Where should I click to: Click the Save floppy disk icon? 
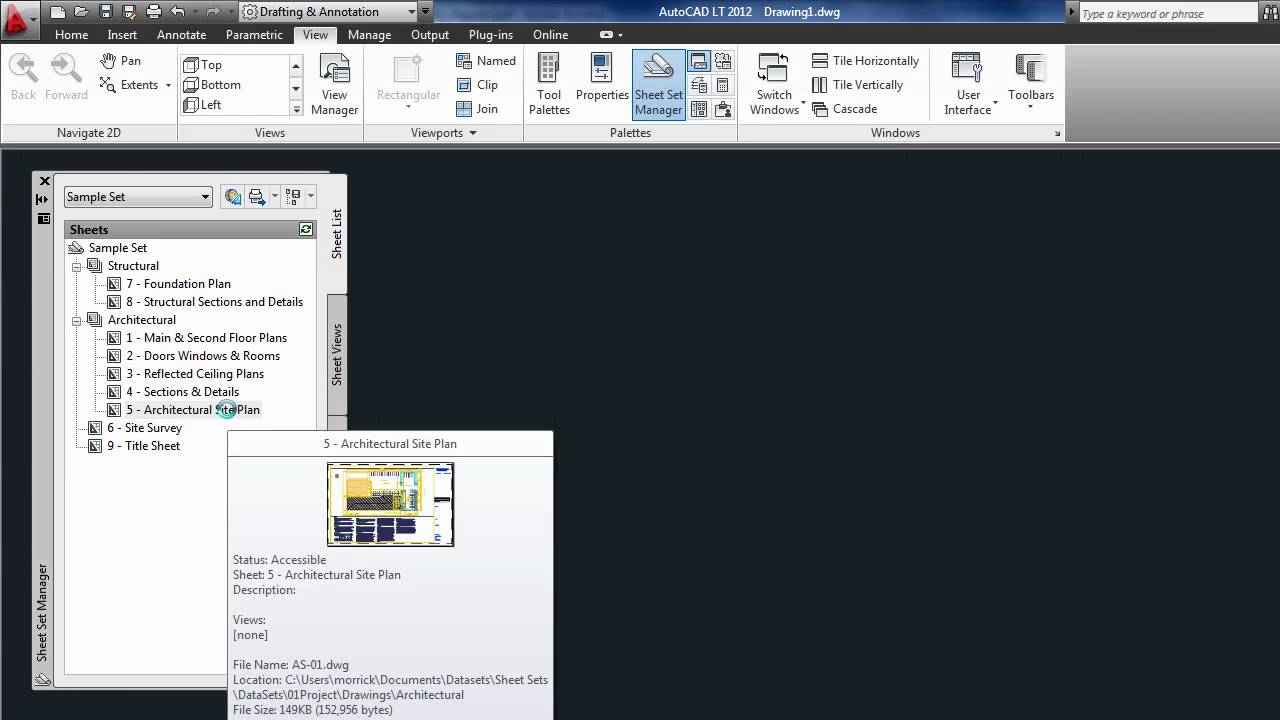point(106,12)
